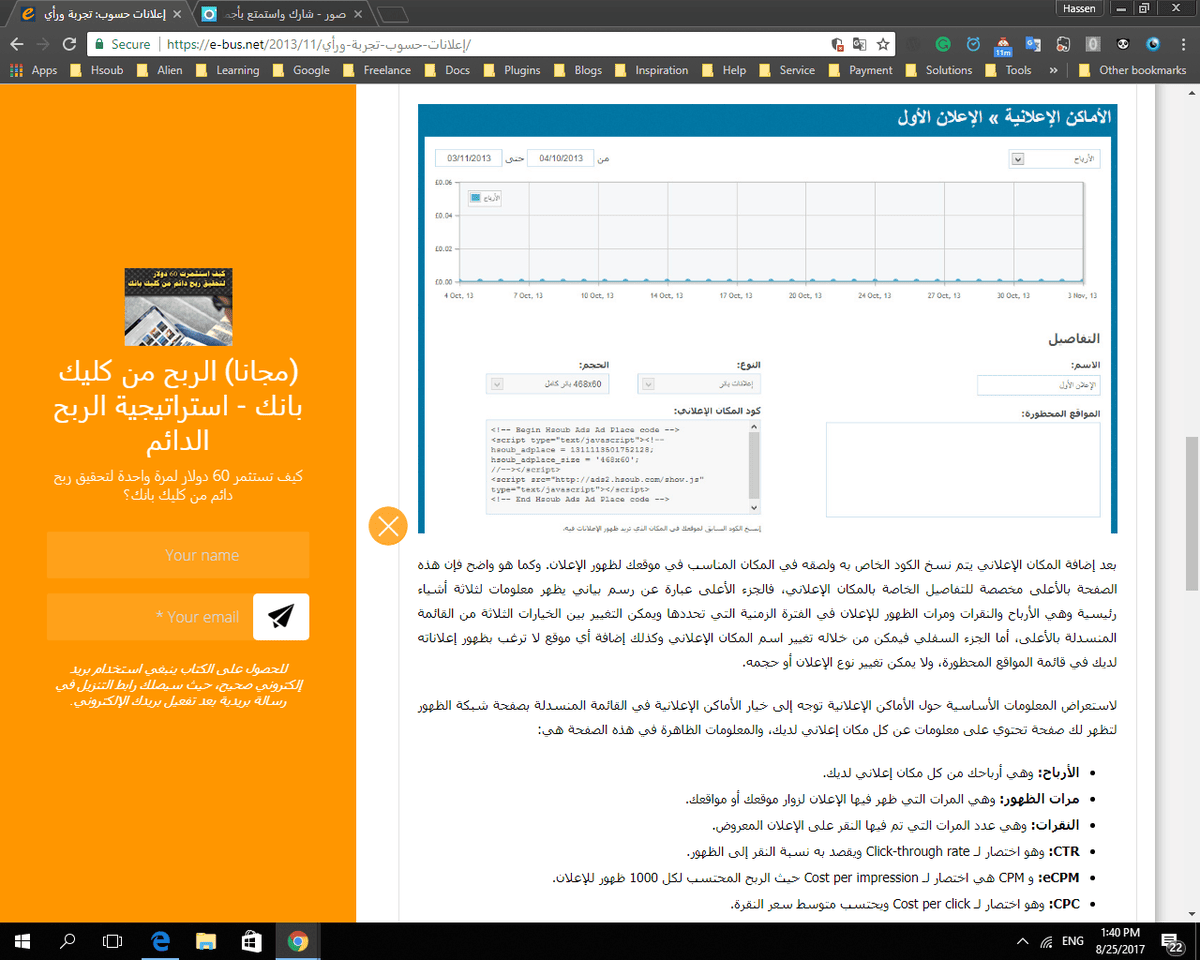Open the Google Translate extension icon

(1033, 44)
